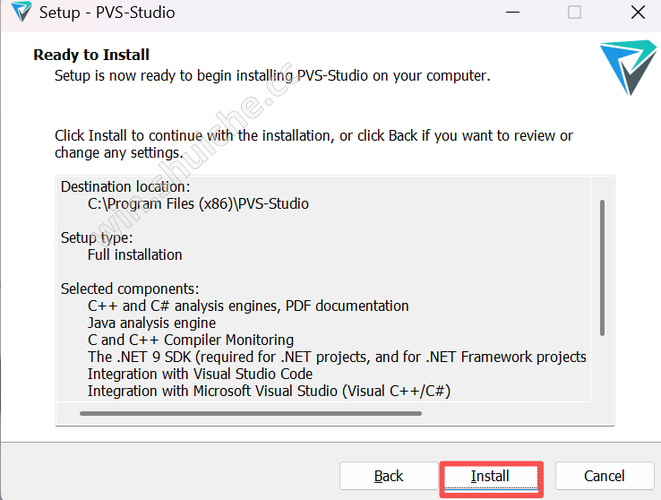Click the PVS-Studio icon in title bar
The height and width of the screenshot is (500, 661).
(x=18, y=14)
